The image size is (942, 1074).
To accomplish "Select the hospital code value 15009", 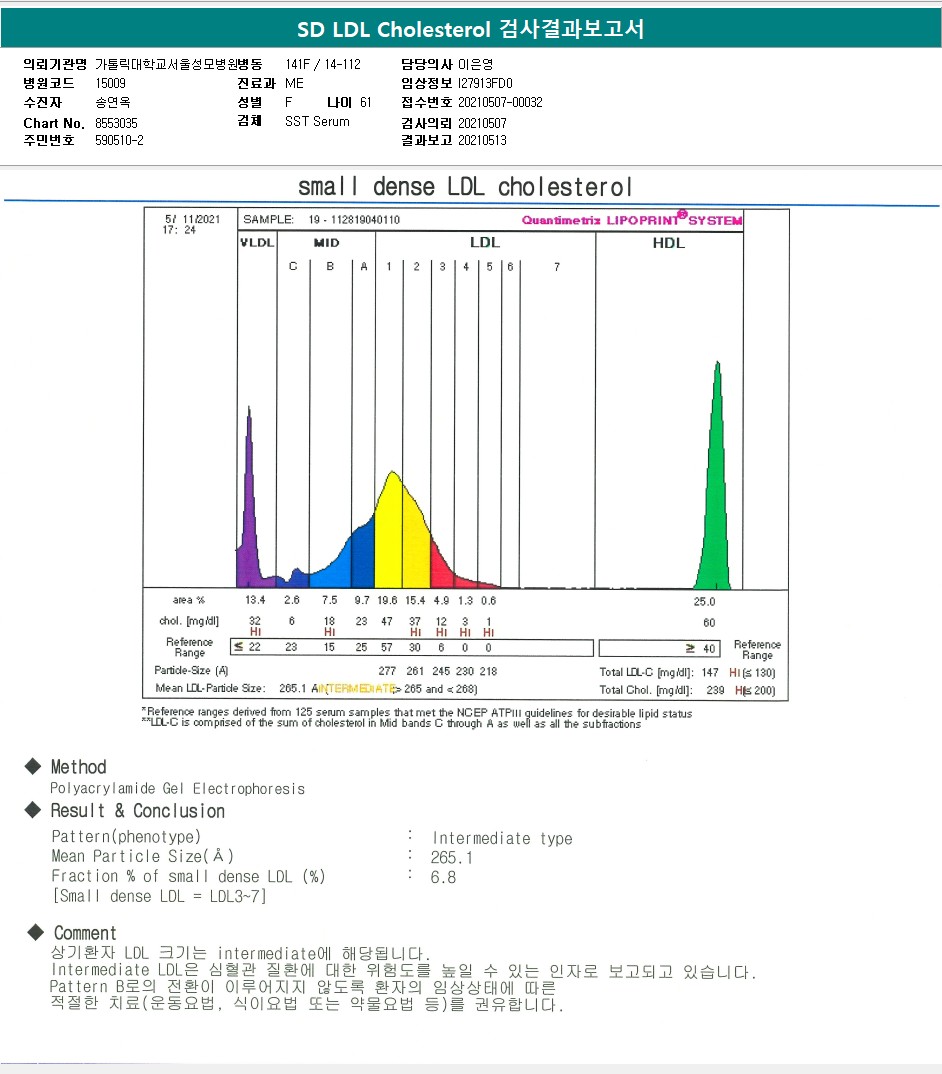I will tap(110, 84).
